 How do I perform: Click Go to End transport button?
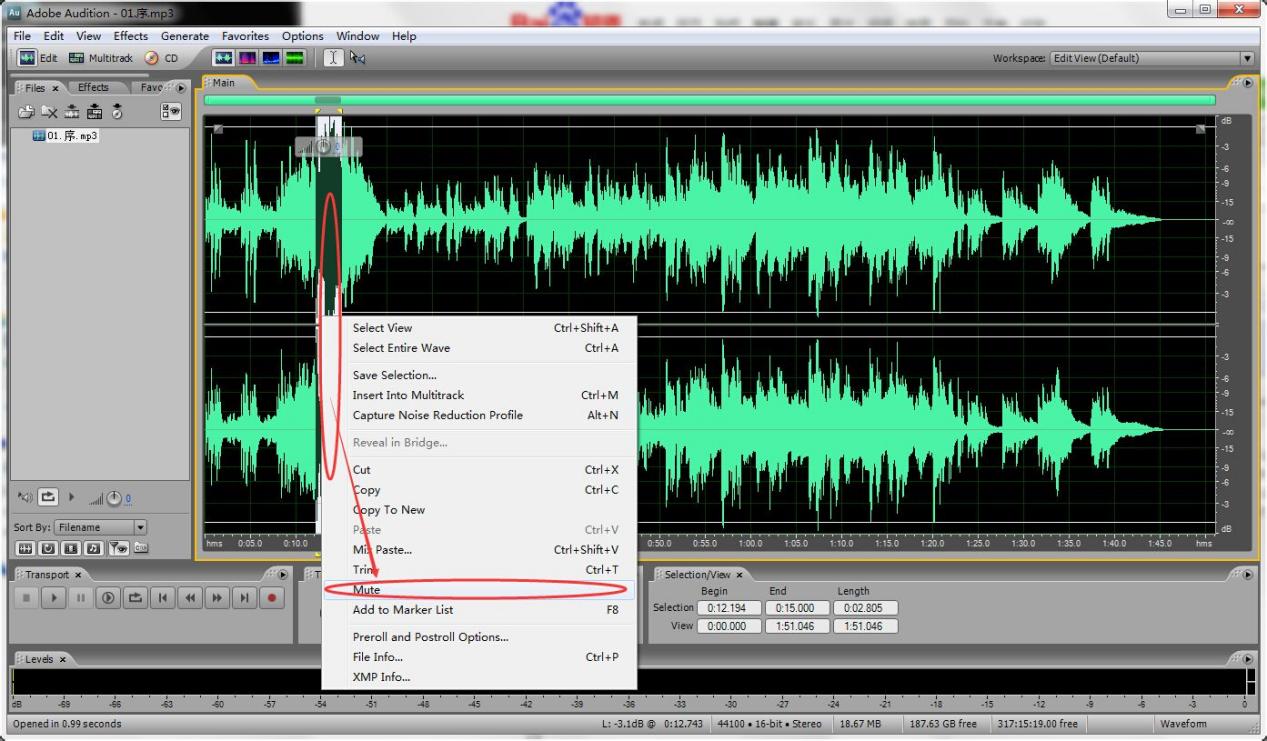click(244, 598)
